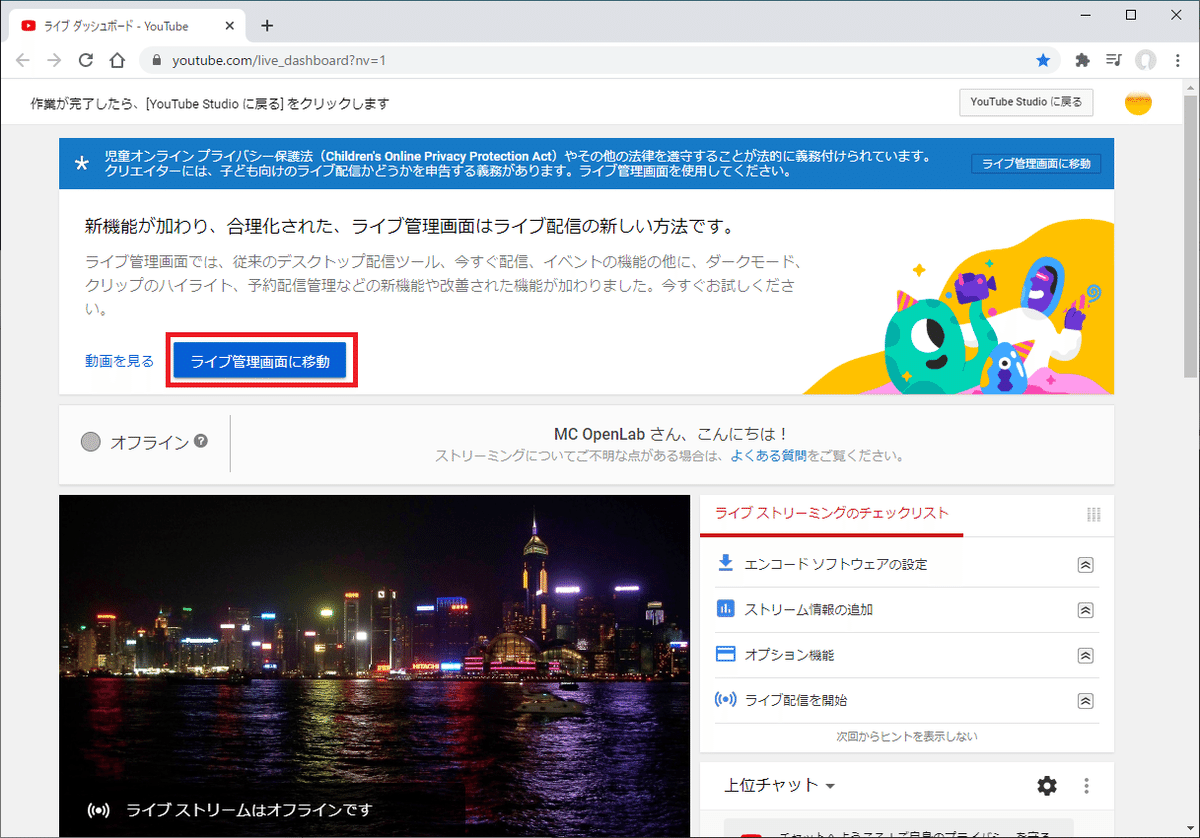Click 次回からヒントを表示しない link
Viewport: 1200px width, 838px height.
pyautogui.click(x=907, y=736)
